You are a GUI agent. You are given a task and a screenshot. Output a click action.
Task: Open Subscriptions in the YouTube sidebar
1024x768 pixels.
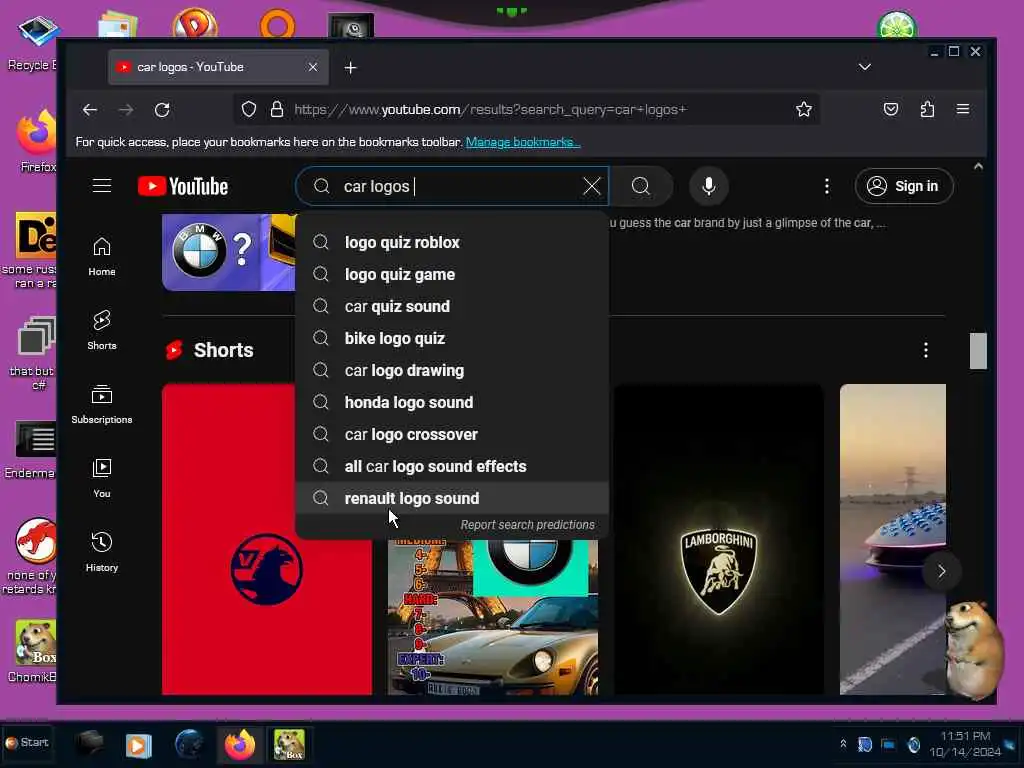click(x=102, y=405)
